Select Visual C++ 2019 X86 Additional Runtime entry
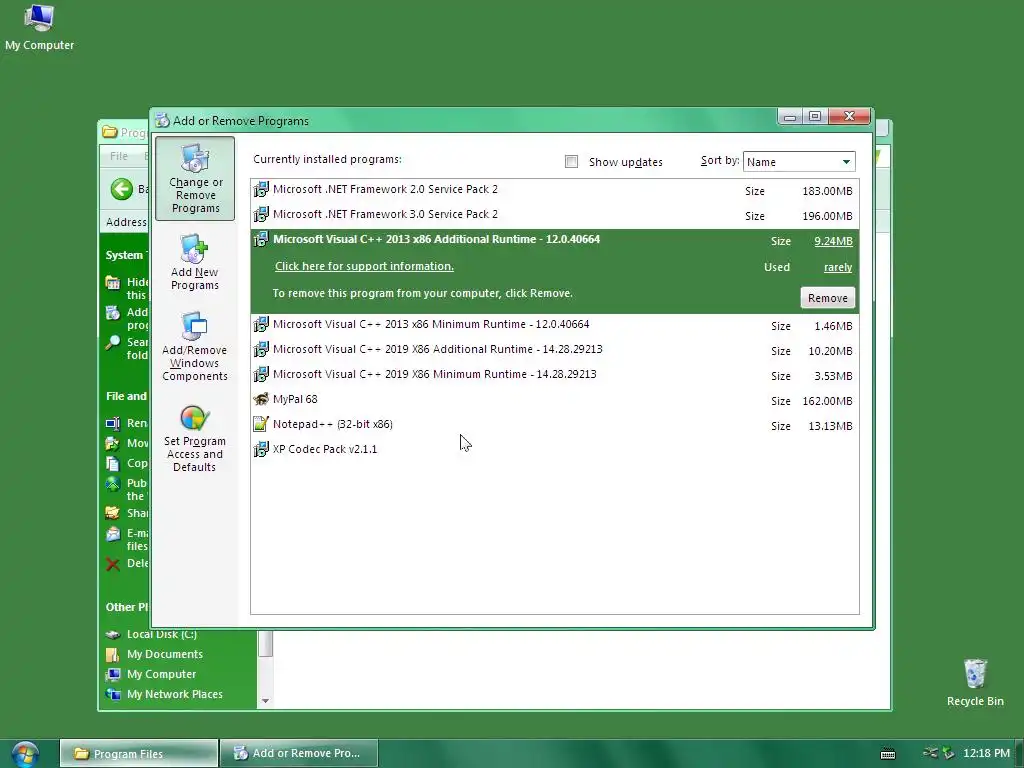This screenshot has width=1024, height=768. (x=554, y=350)
